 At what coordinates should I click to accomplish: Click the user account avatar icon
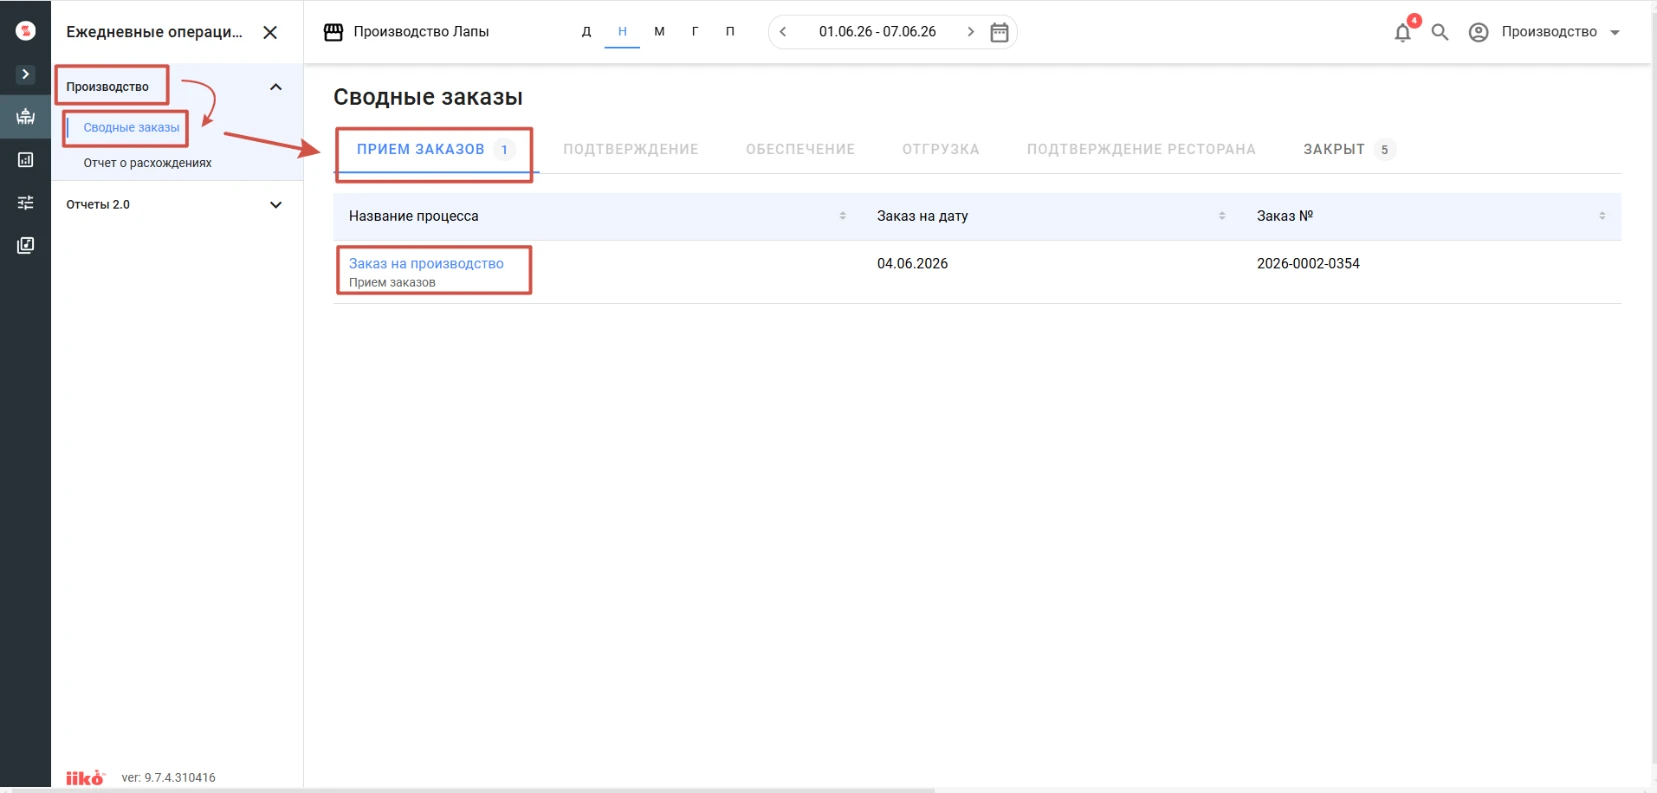coord(1478,32)
